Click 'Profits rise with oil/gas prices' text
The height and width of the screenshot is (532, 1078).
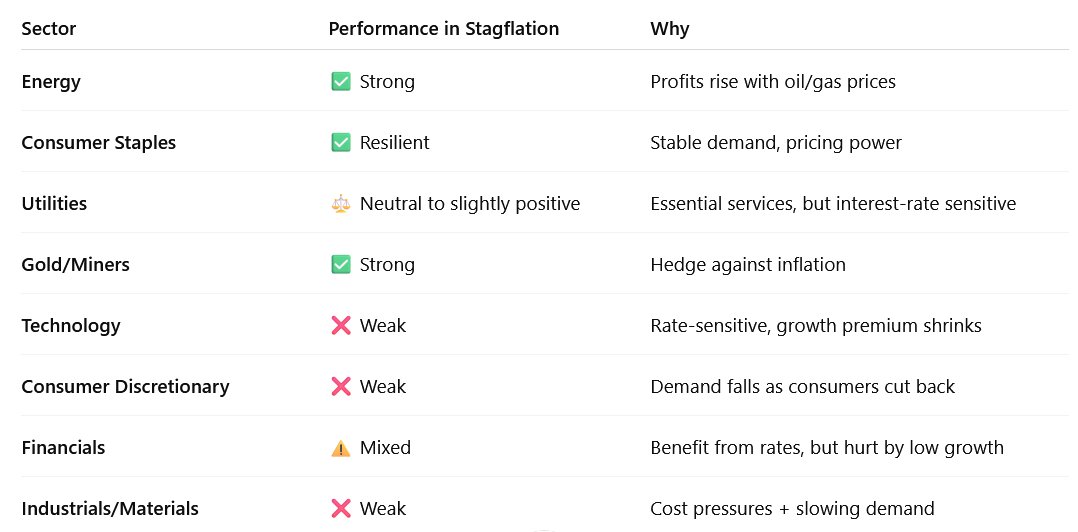(x=773, y=82)
